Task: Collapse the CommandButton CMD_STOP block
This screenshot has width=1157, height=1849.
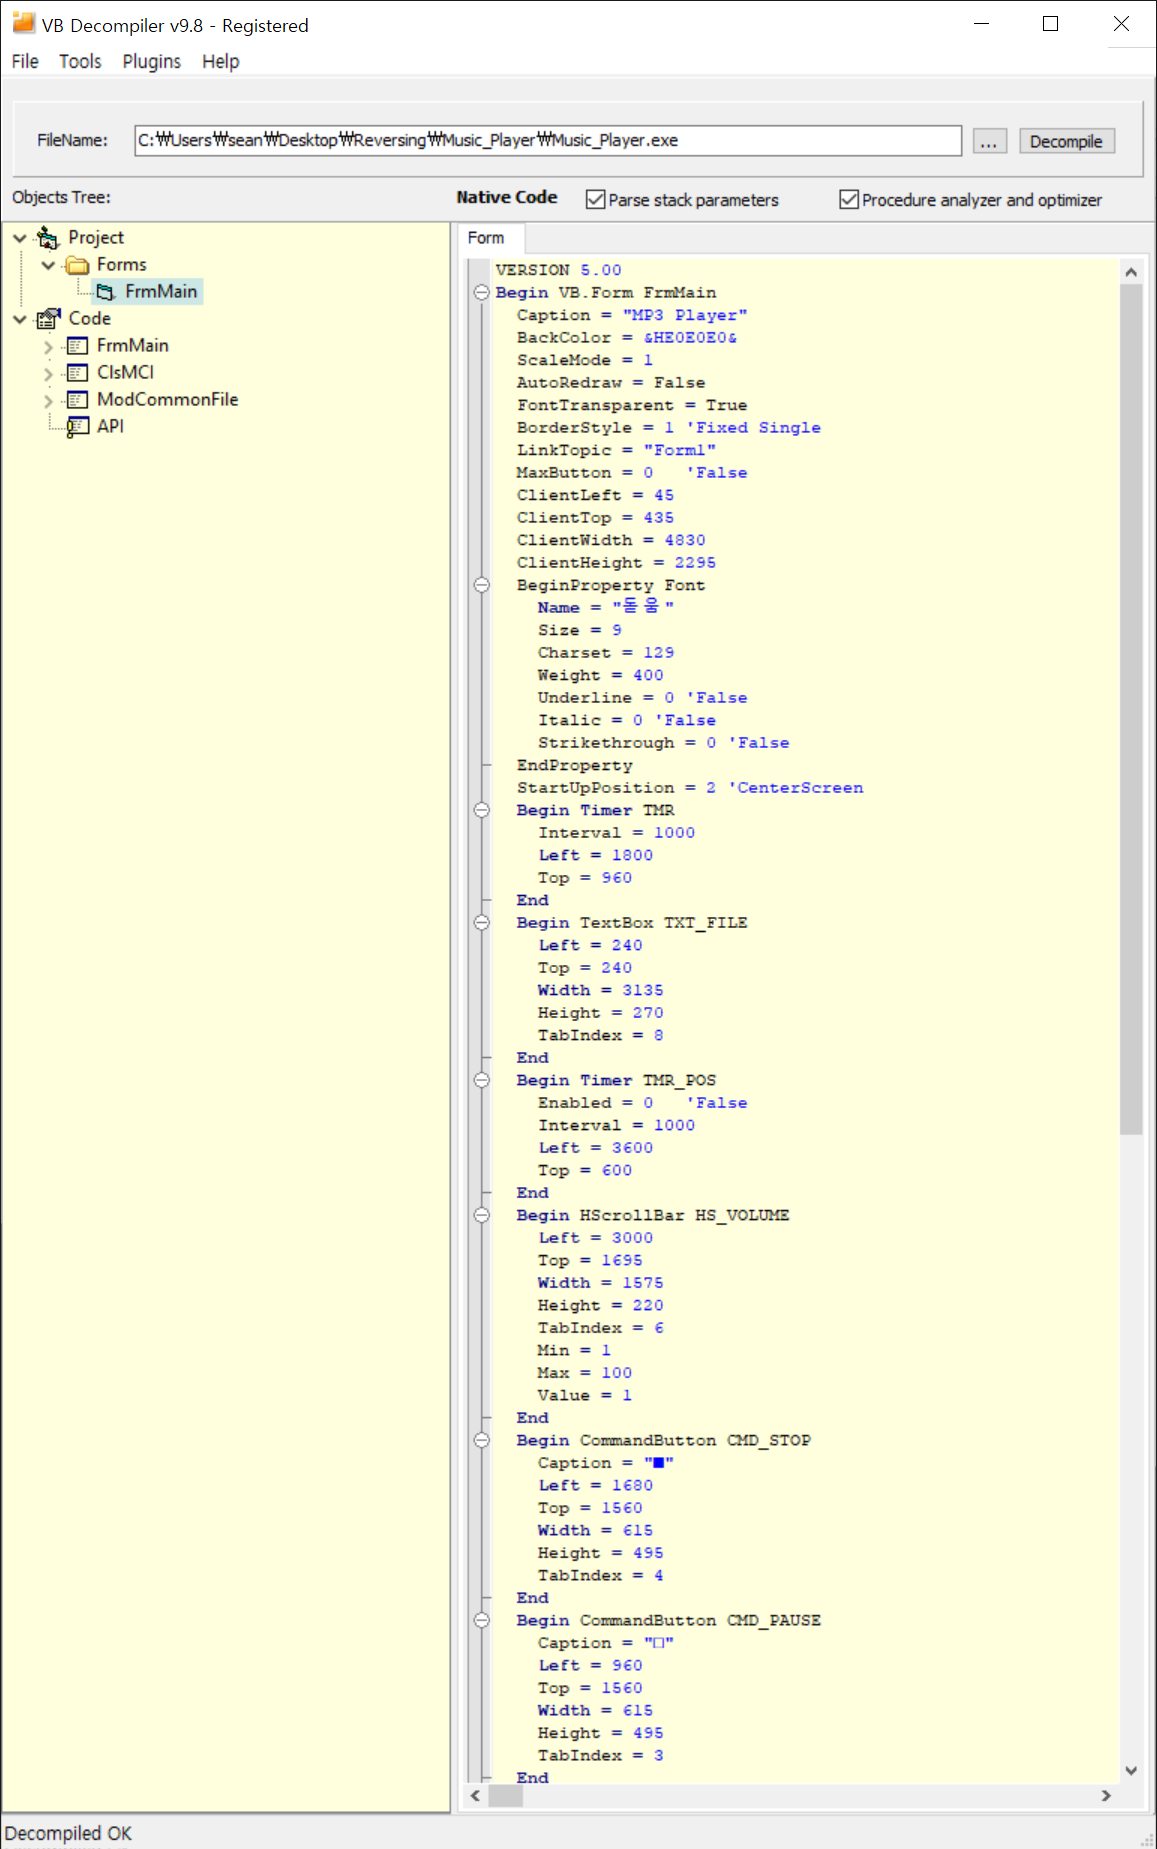Action: point(481,1440)
